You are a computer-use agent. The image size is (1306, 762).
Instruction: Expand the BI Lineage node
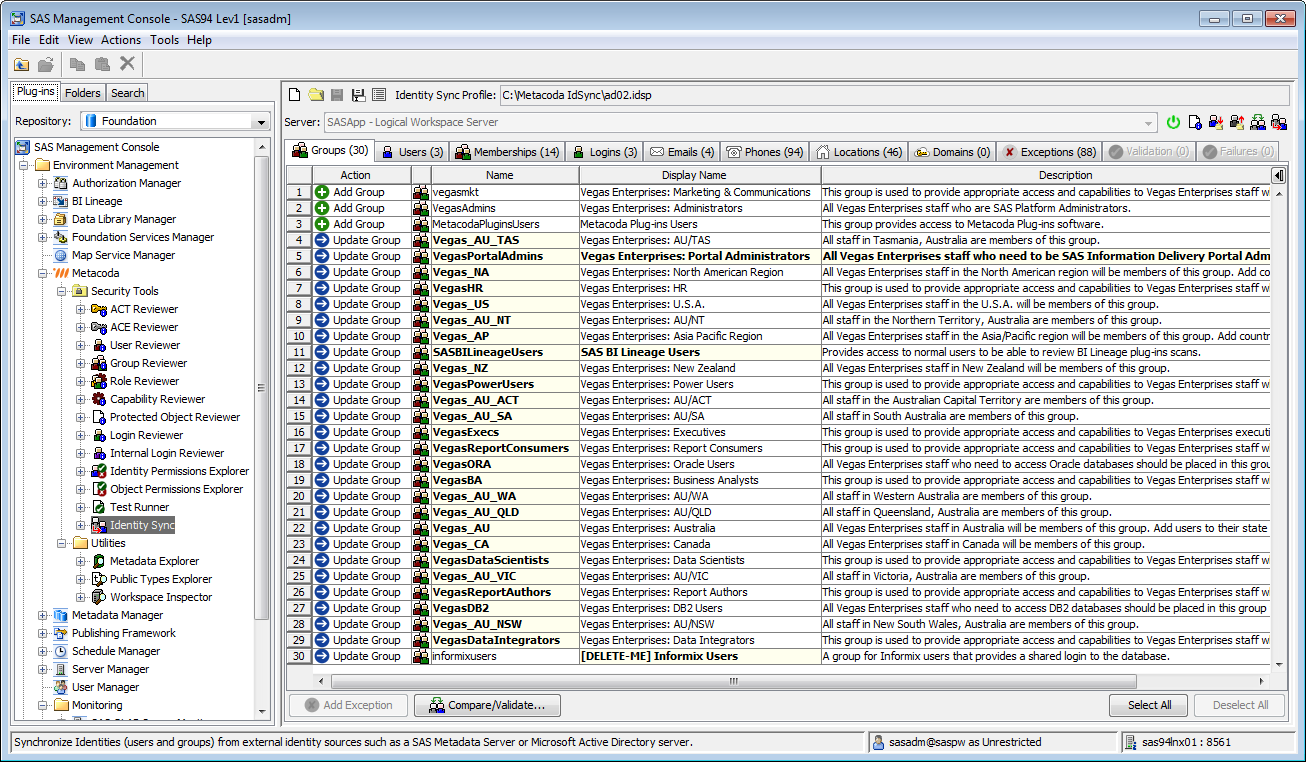43,201
